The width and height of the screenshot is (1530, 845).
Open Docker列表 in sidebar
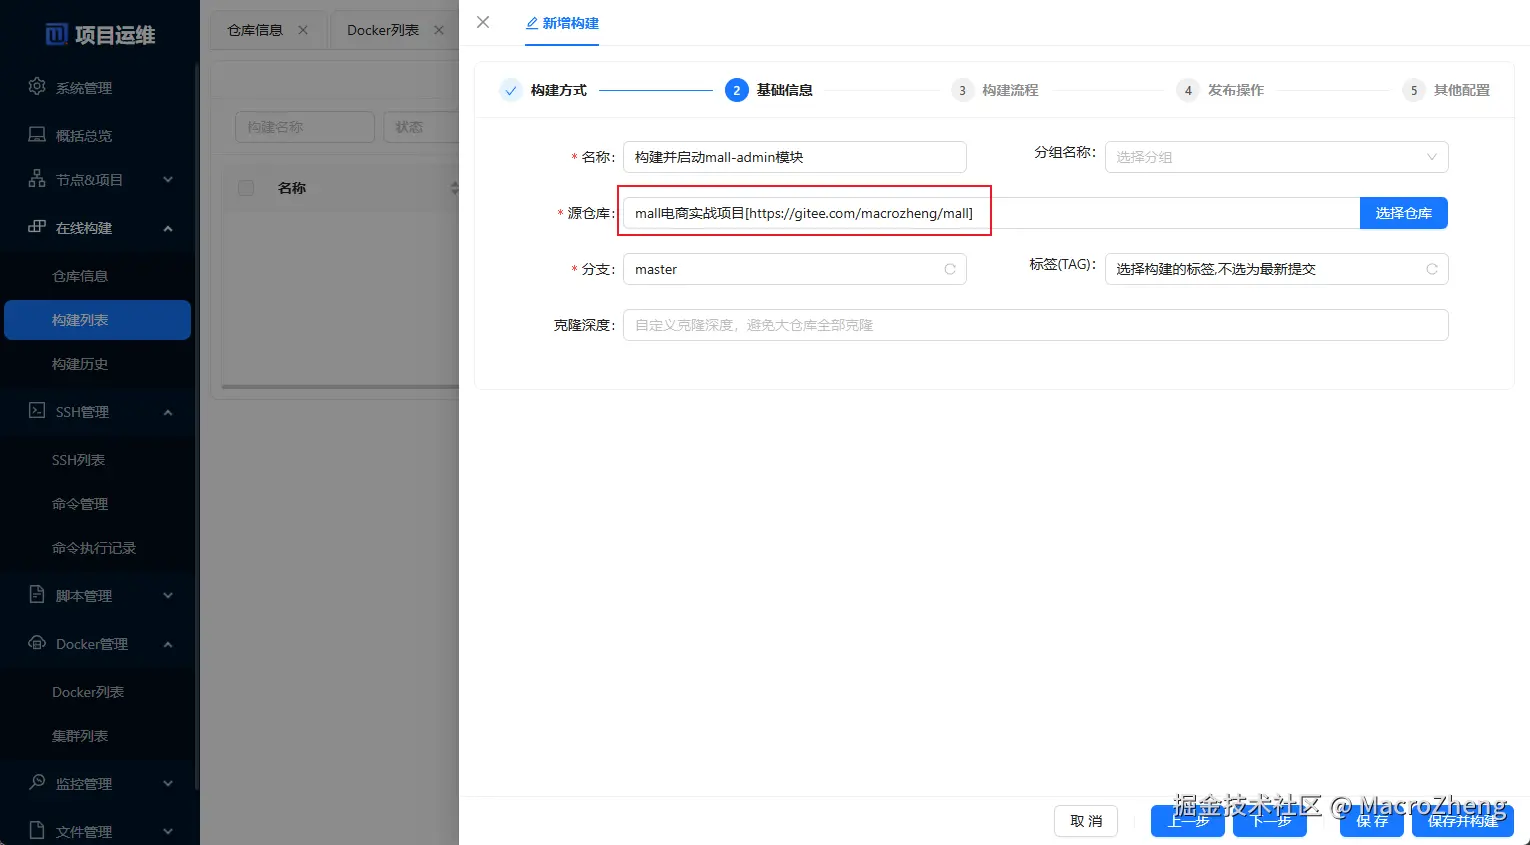tap(98, 692)
